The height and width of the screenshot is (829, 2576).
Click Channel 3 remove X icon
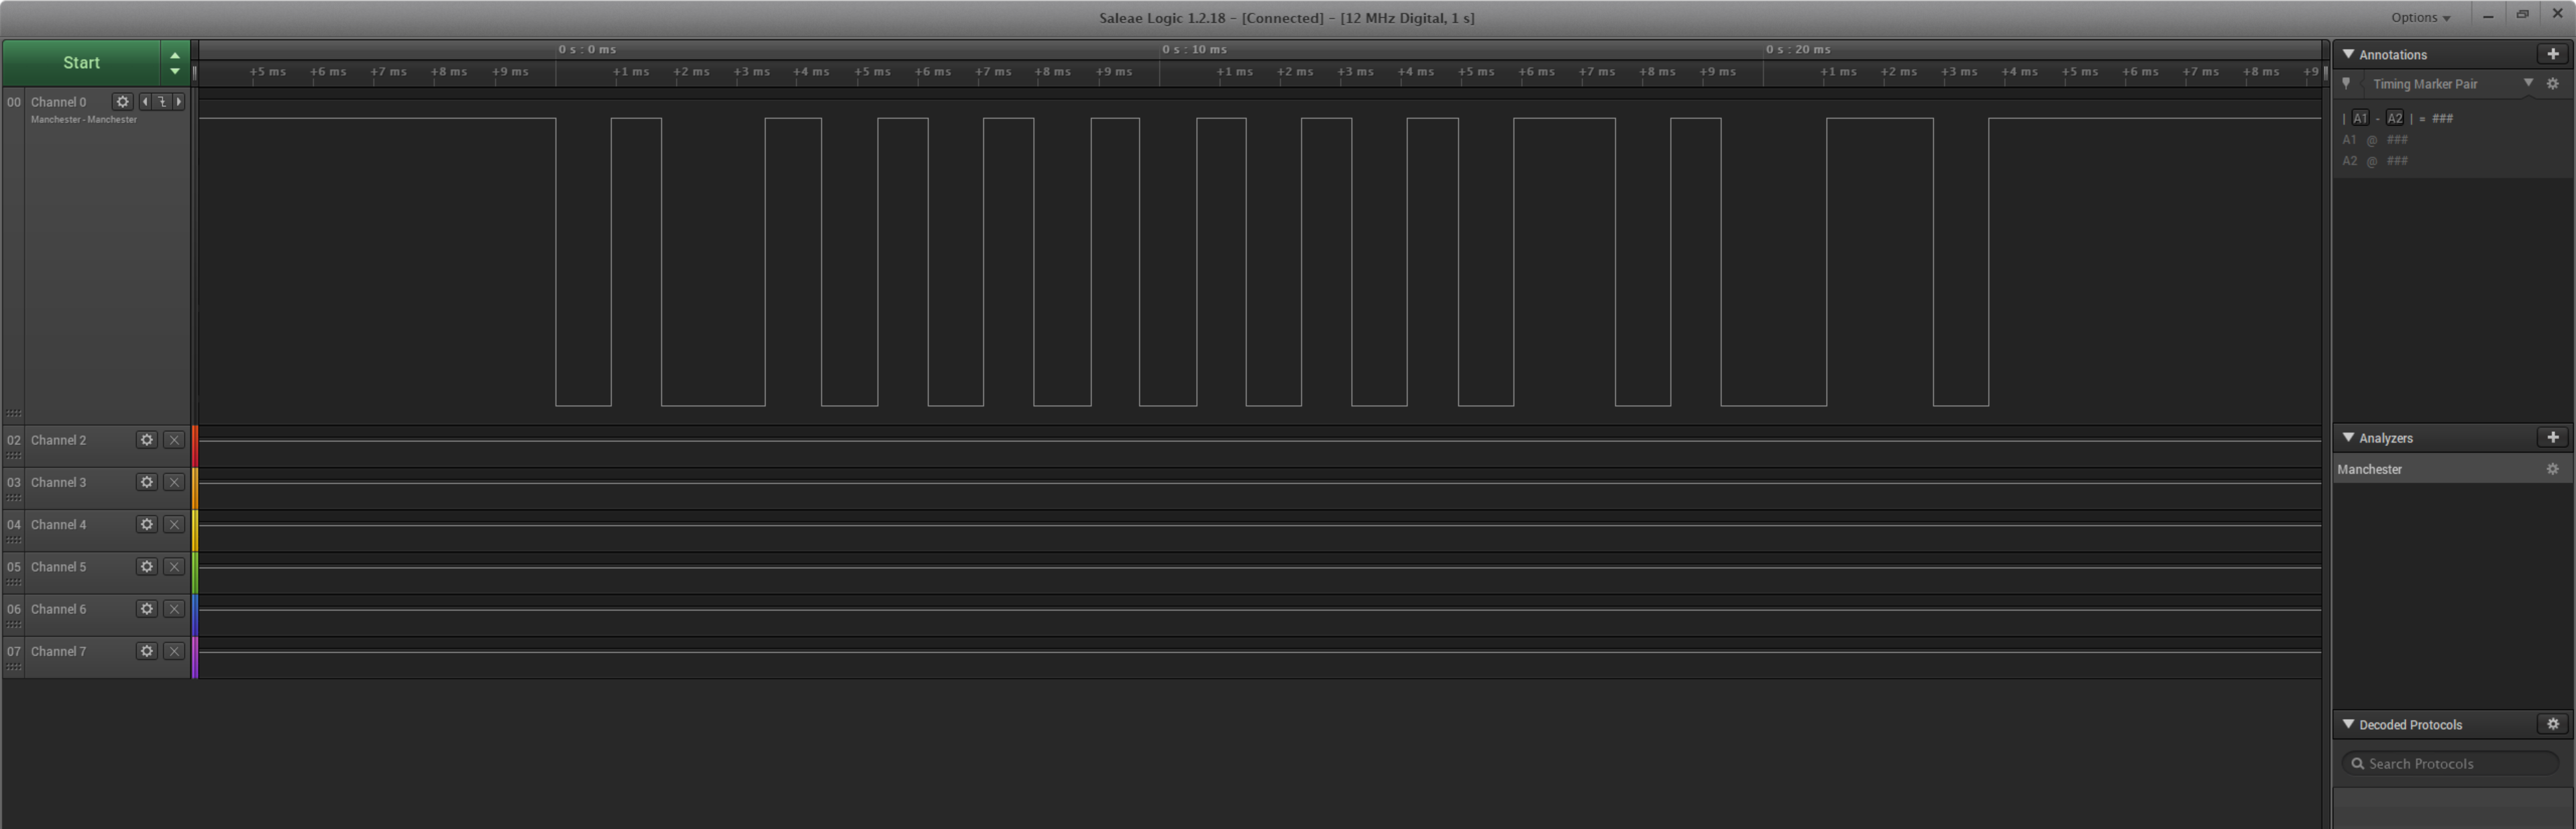pos(174,481)
